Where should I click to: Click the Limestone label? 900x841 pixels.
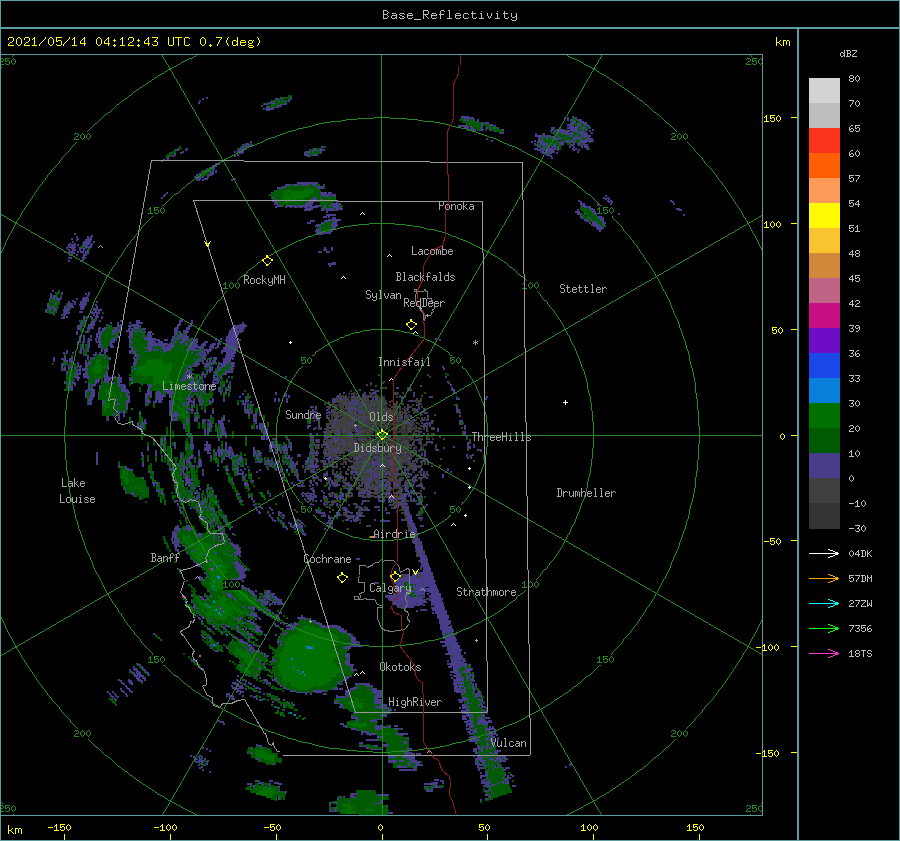[189, 386]
